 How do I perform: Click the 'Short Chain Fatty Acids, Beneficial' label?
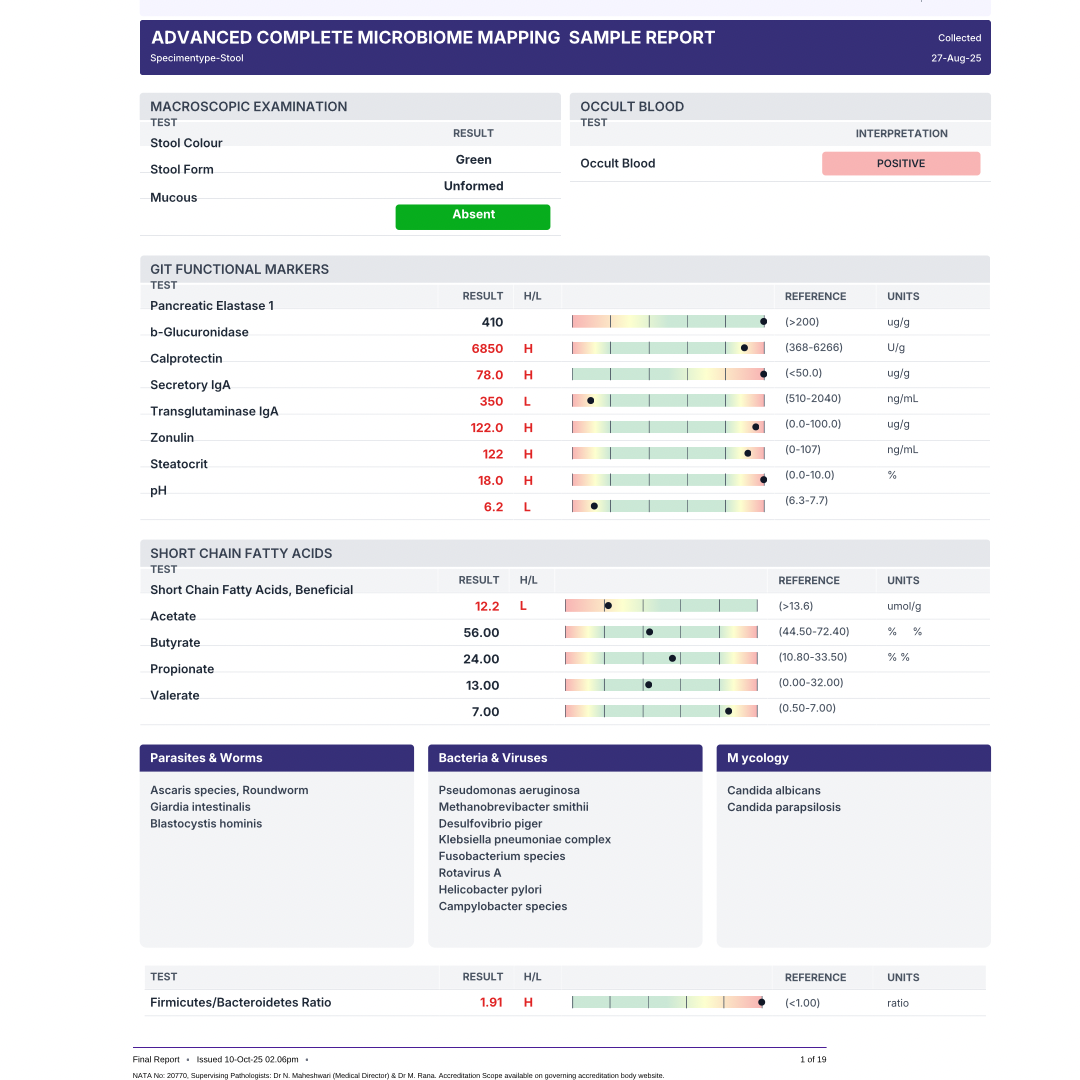coord(251,590)
